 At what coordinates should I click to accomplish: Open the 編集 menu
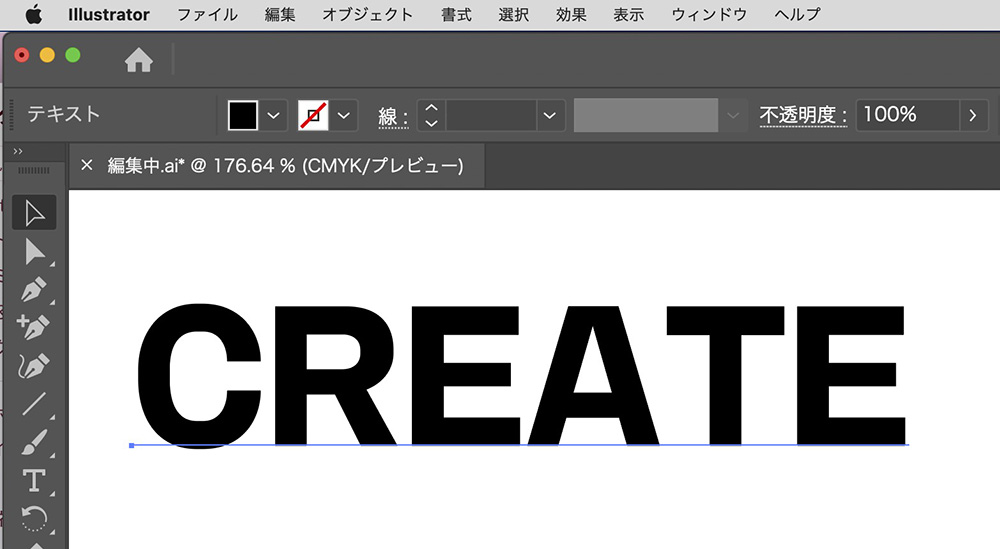280,14
